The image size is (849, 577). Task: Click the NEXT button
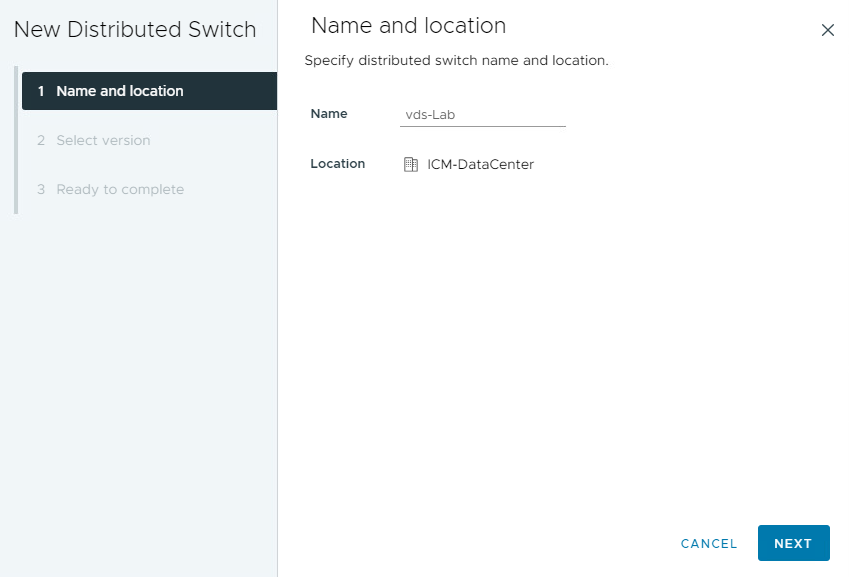(793, 543)
